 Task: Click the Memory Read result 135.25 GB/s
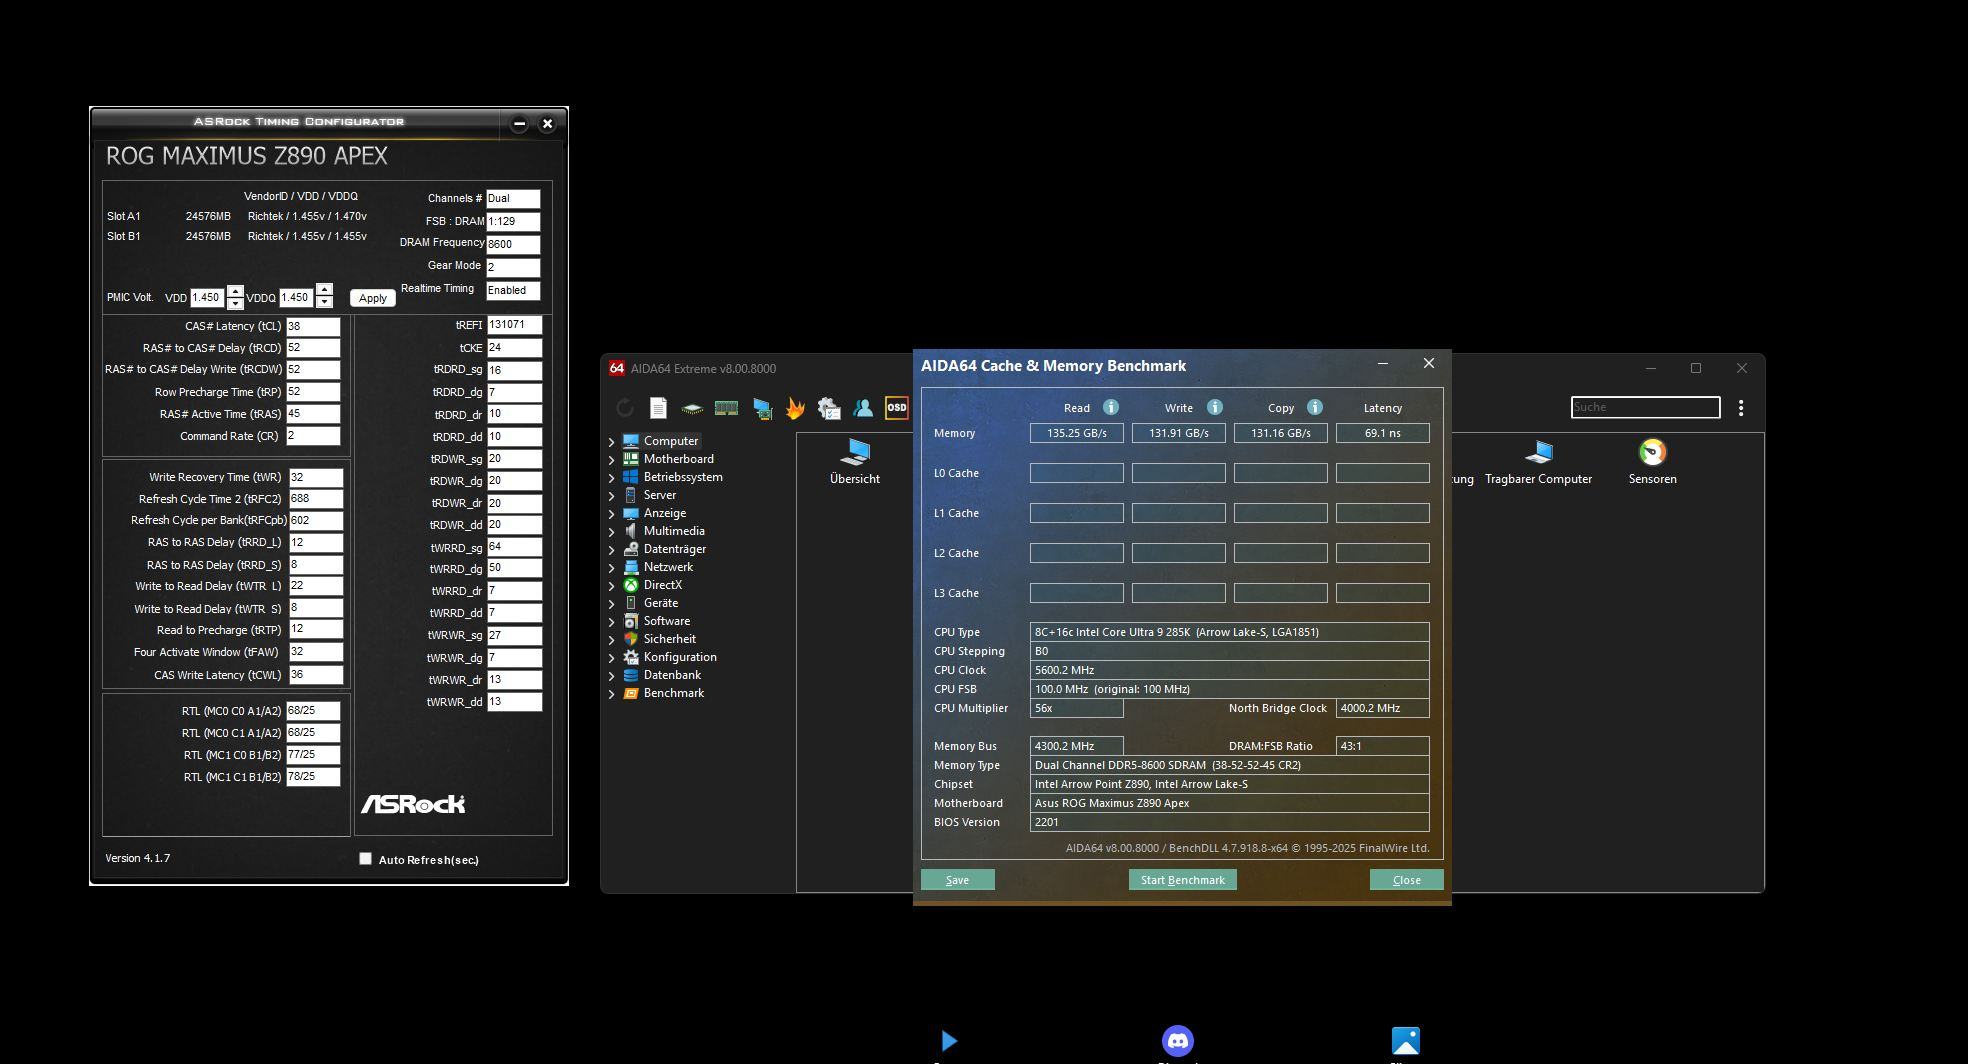coord(1077,433)
